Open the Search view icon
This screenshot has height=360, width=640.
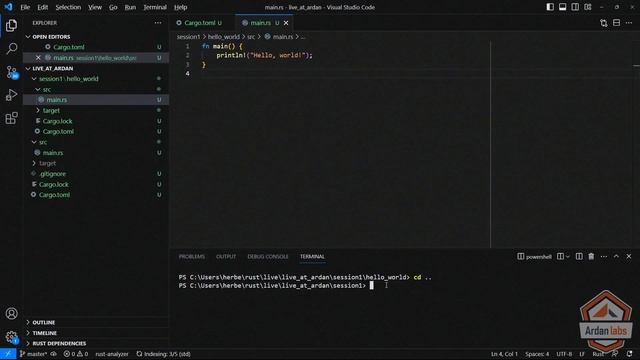click(x=11, y=49)
